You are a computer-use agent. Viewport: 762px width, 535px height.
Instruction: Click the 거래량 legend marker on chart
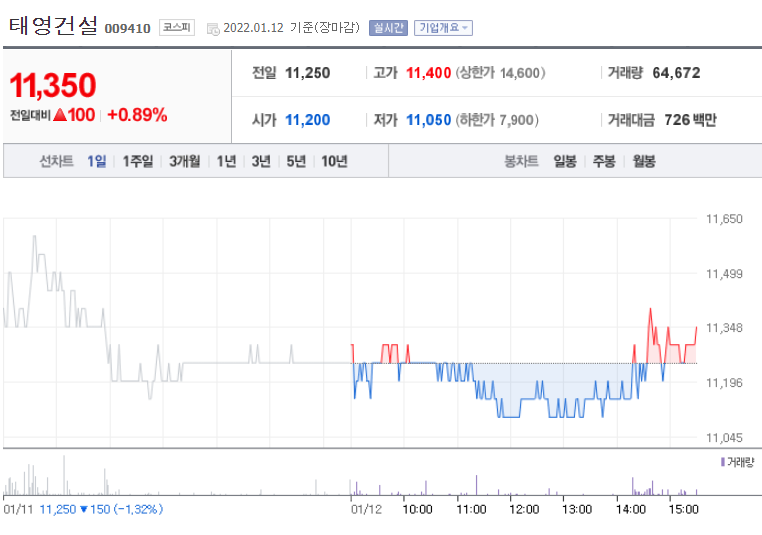pos(723,462)
